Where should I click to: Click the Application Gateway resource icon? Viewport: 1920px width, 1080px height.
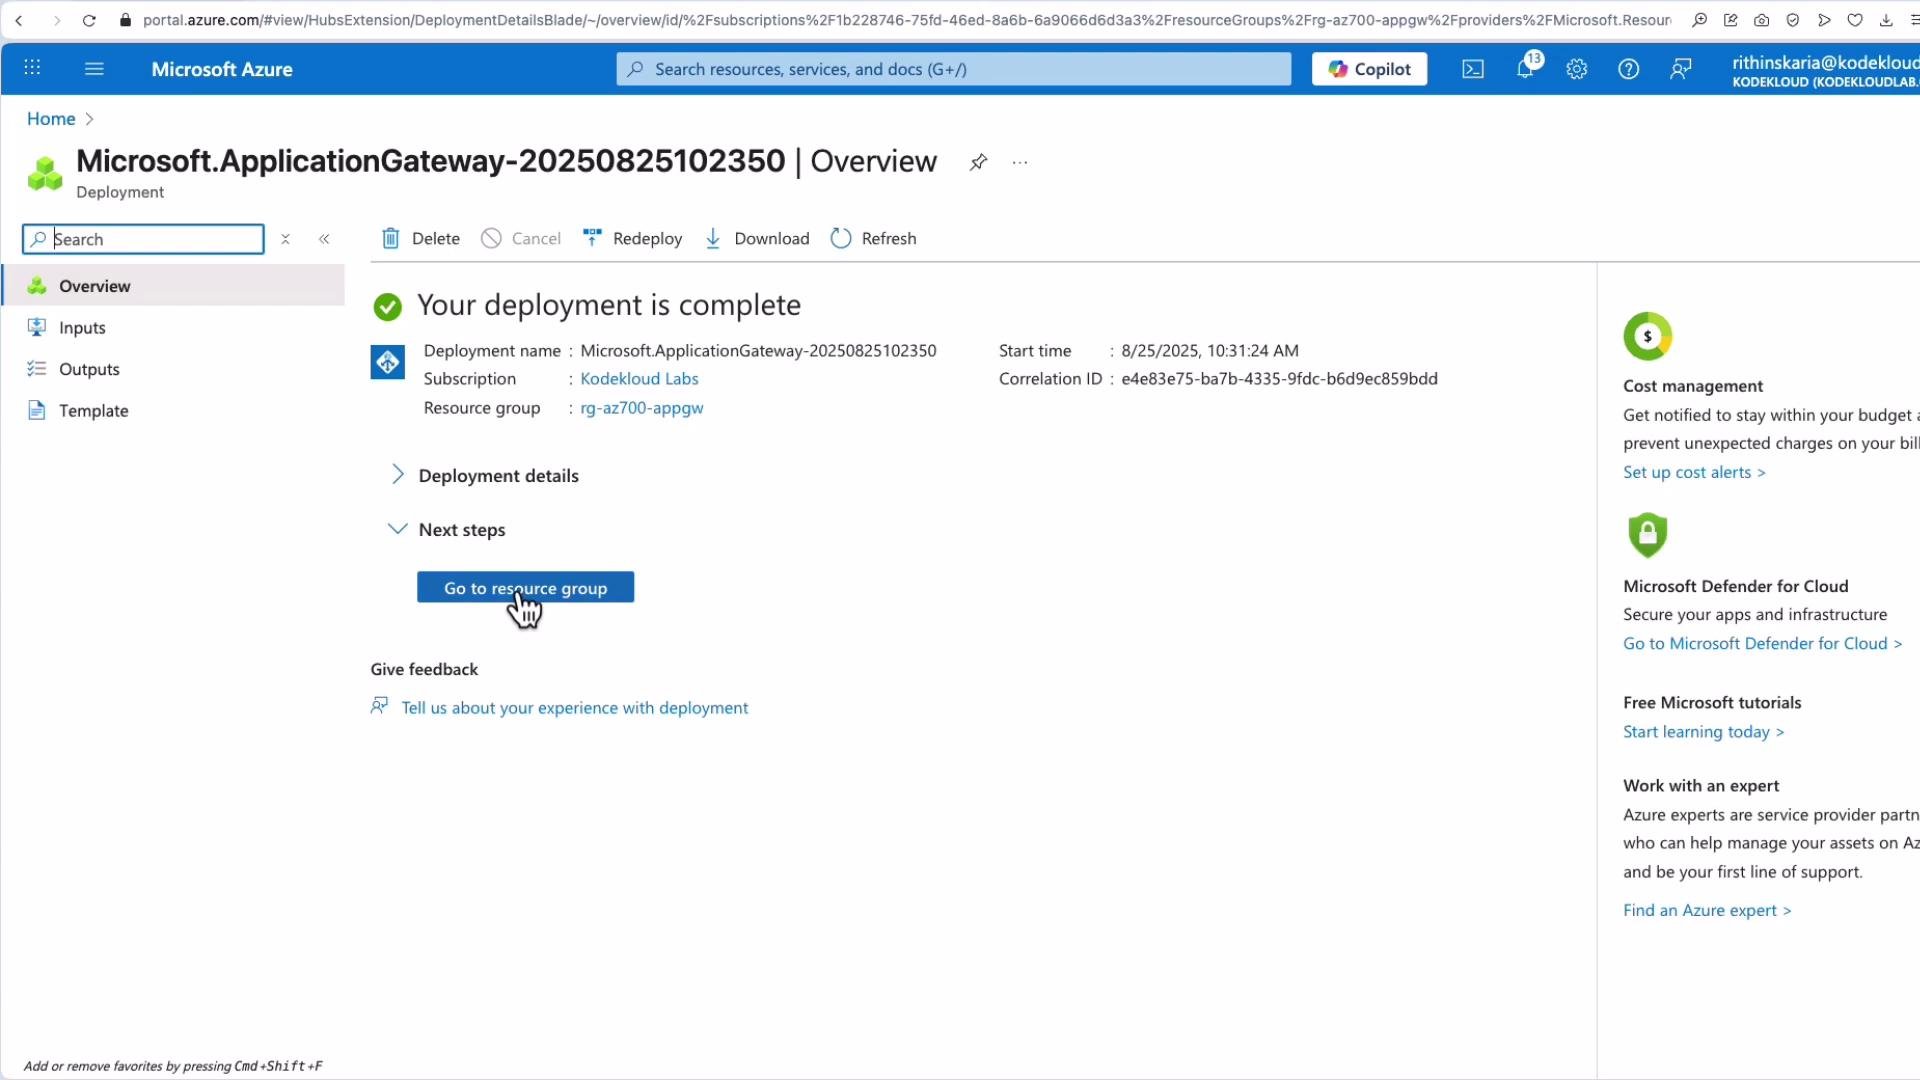388,362
